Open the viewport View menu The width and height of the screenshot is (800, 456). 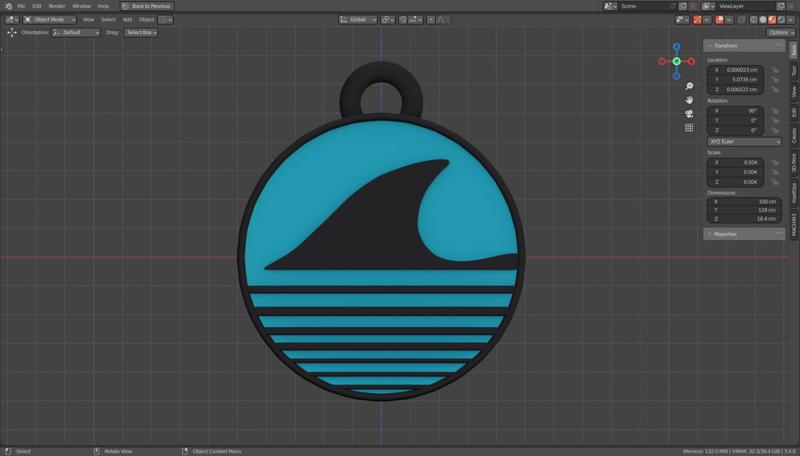point(88,19)
